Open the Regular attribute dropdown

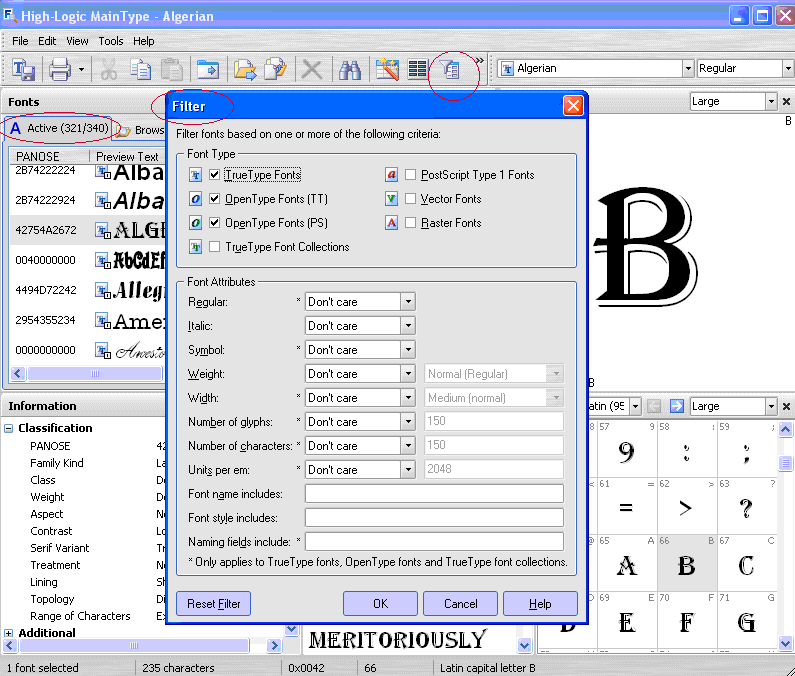click(x=408, y=302)
